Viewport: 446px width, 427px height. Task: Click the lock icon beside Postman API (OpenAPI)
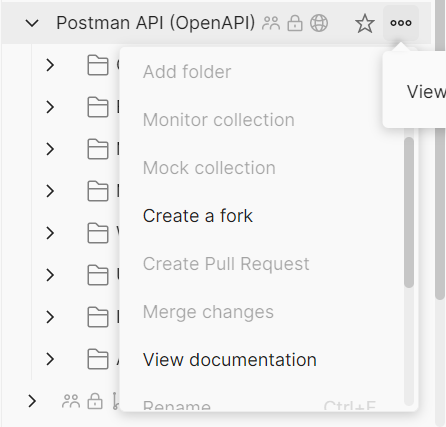(x=295, y=23)
